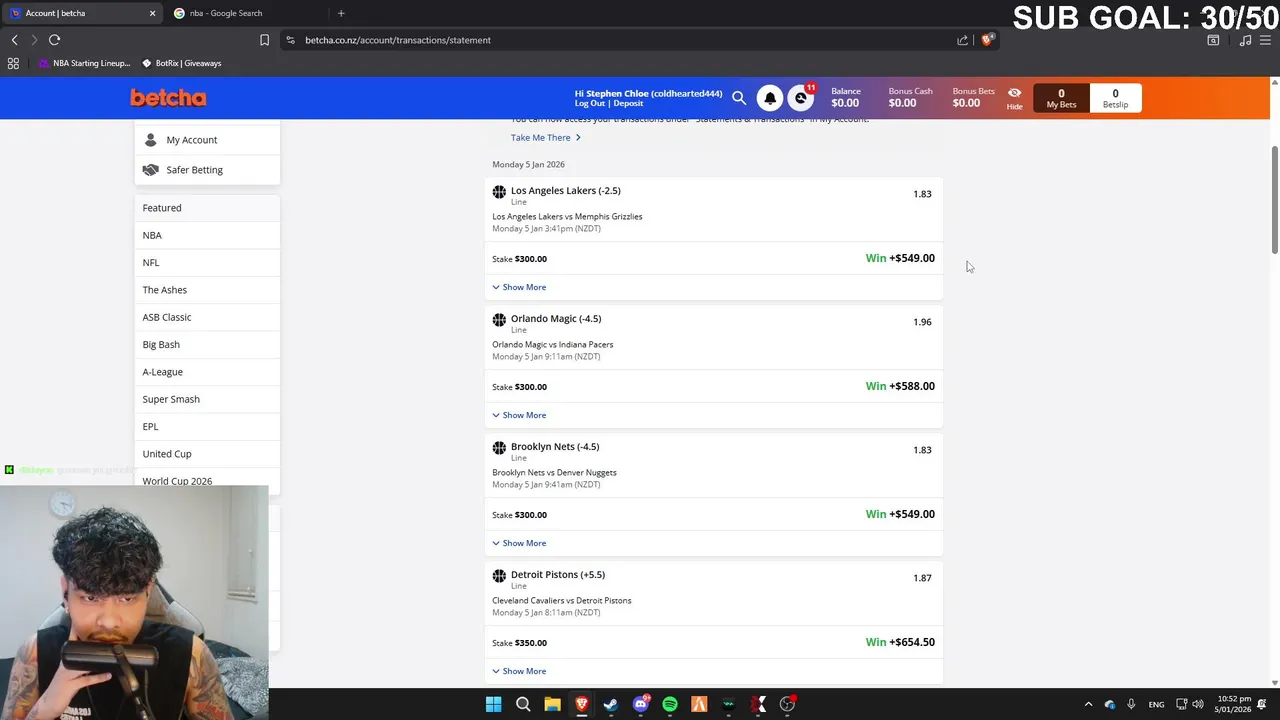This screenshot has width=1280, height=720.
Task: Open the search magnifier in header
Action: point(739,98)
